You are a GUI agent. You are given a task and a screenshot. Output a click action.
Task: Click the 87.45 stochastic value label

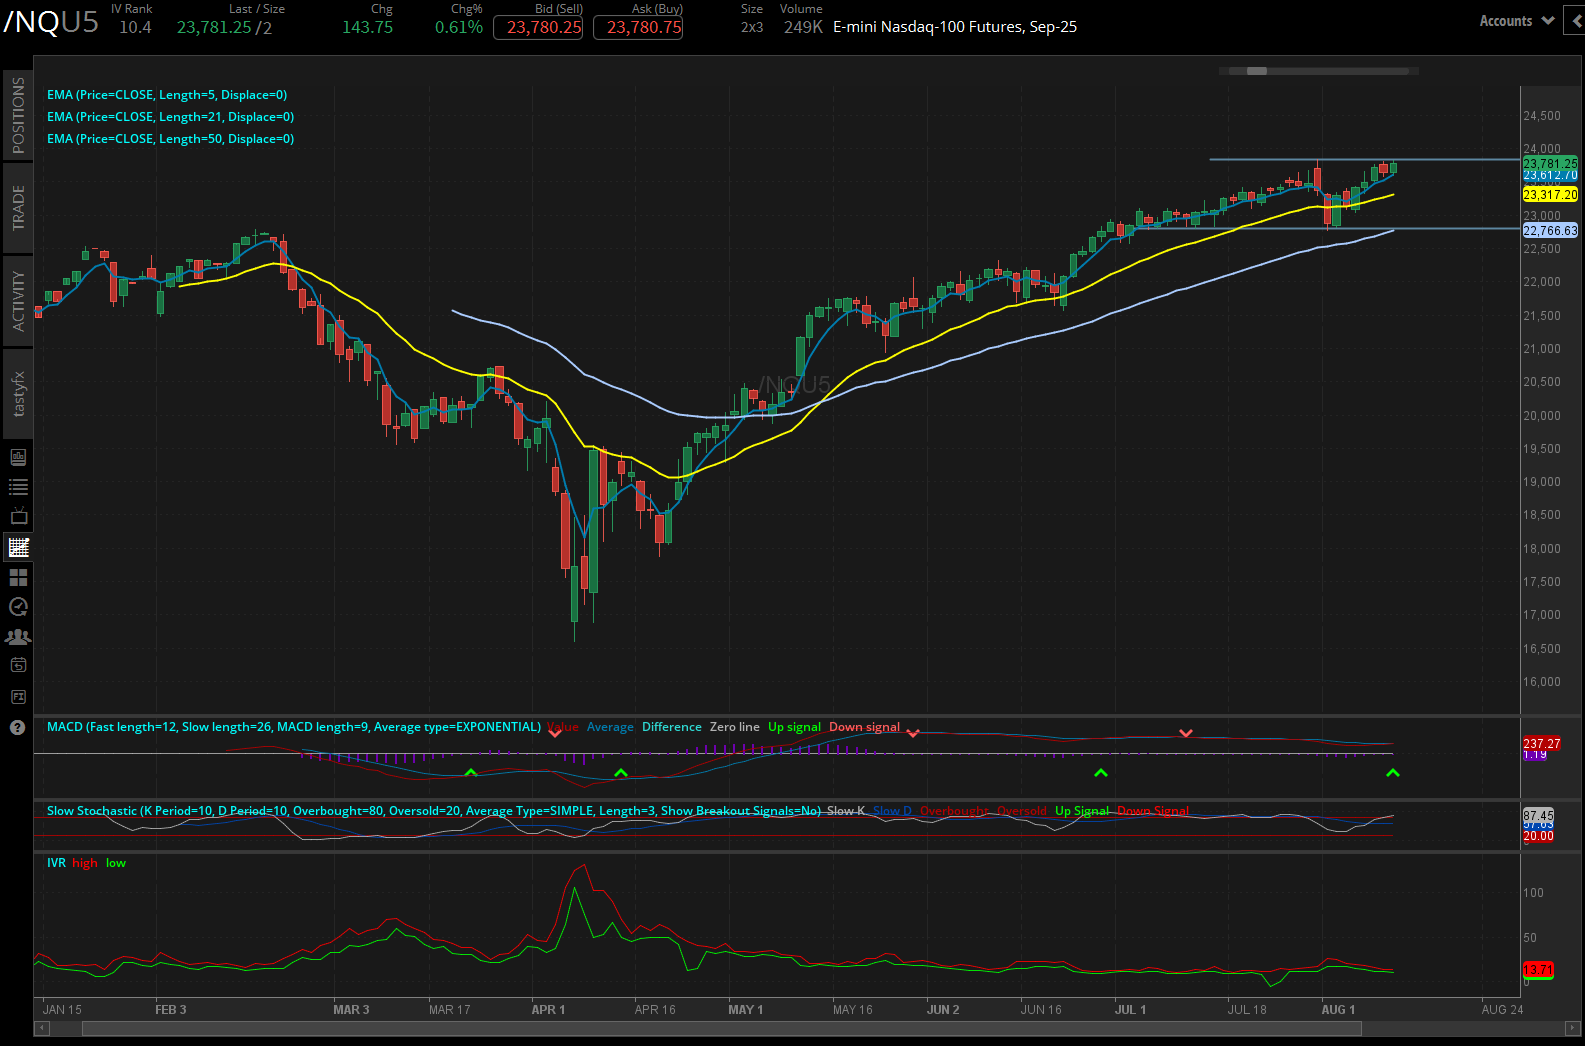tap(1538, 816)
